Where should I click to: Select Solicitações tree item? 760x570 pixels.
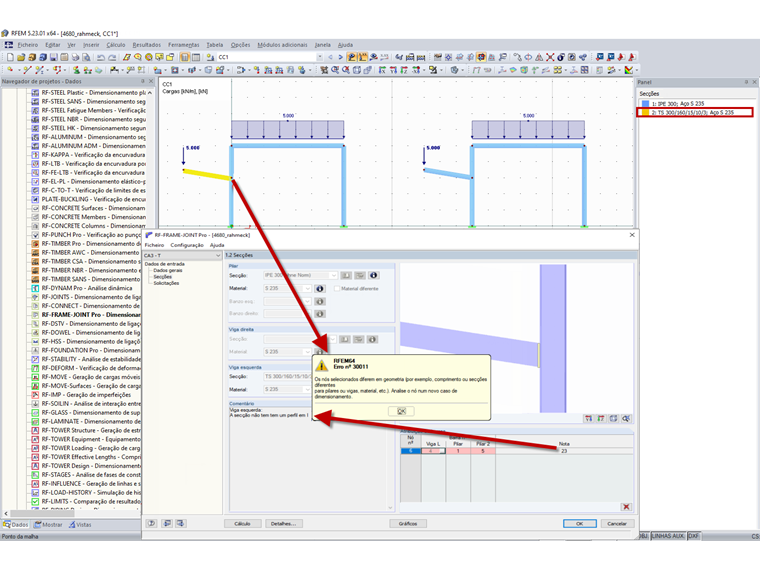point(166,283)
